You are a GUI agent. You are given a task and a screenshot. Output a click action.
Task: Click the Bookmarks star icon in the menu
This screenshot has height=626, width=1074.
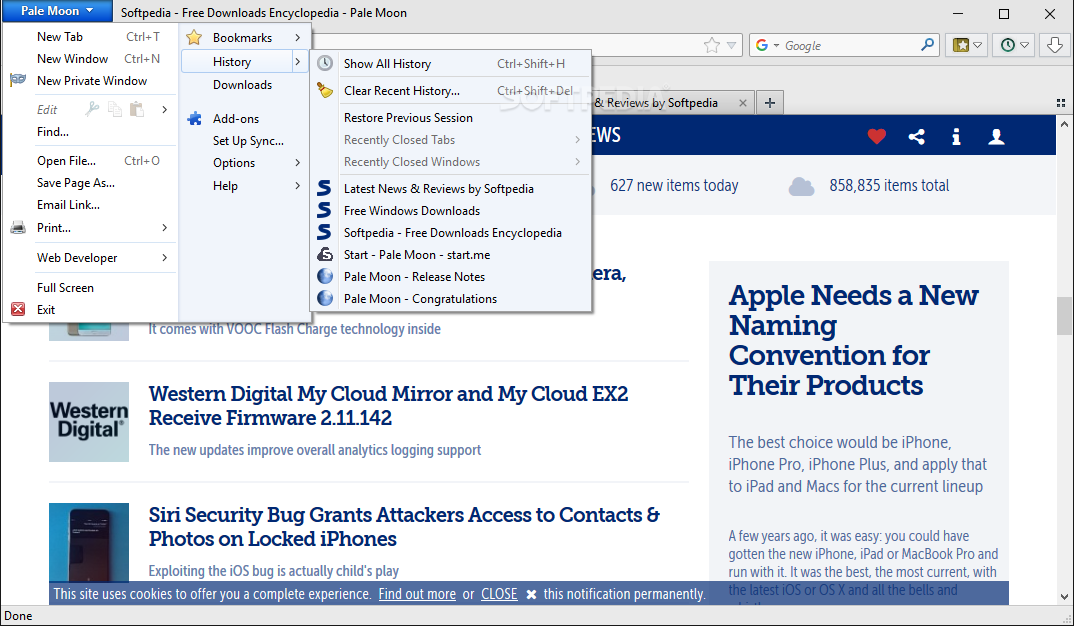[195, 38]
